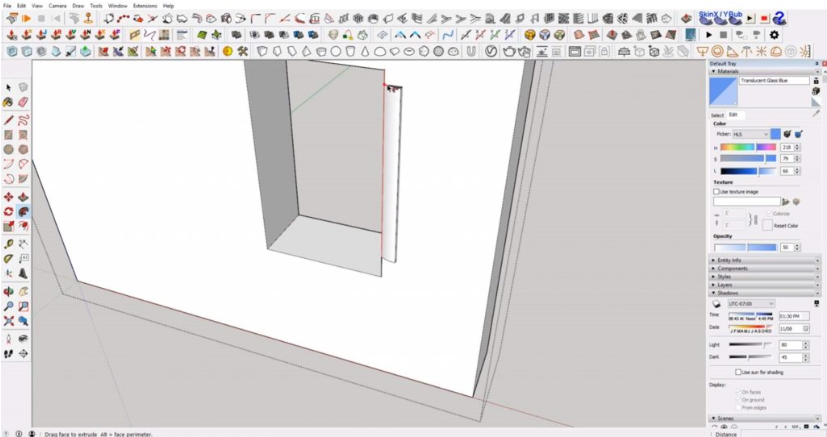
Task: Enable Use texture image checkbox
Action: [716, 192]
